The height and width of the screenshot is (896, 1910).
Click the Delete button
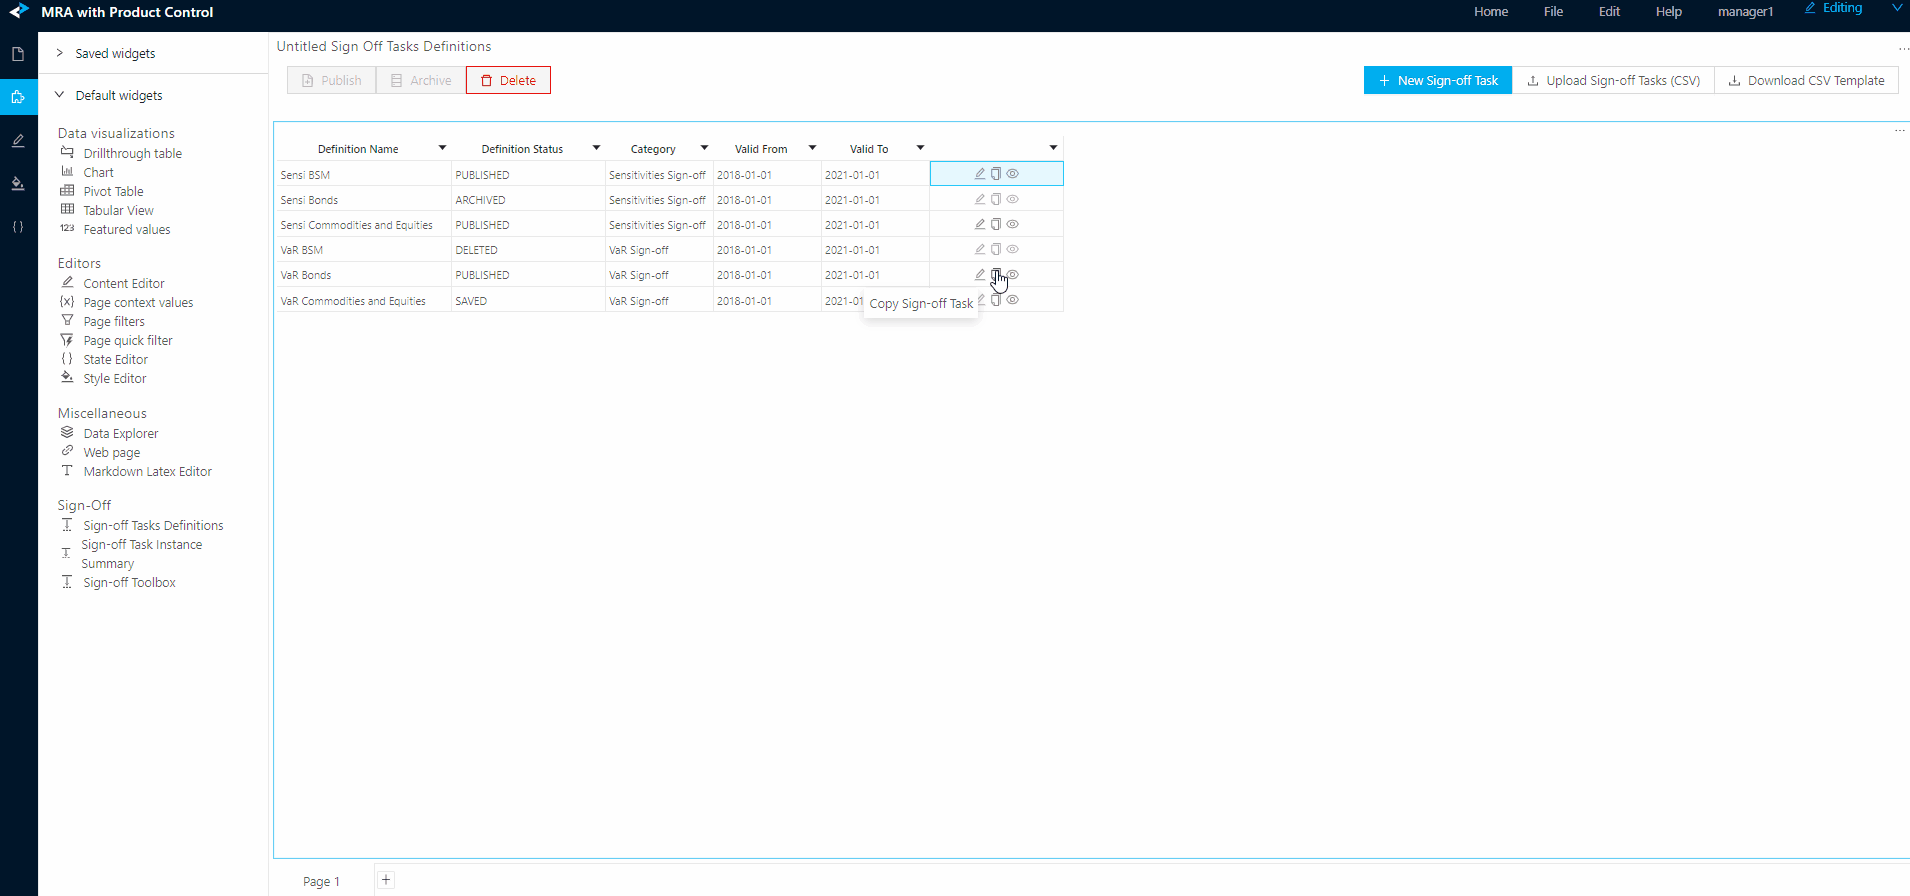508,80
